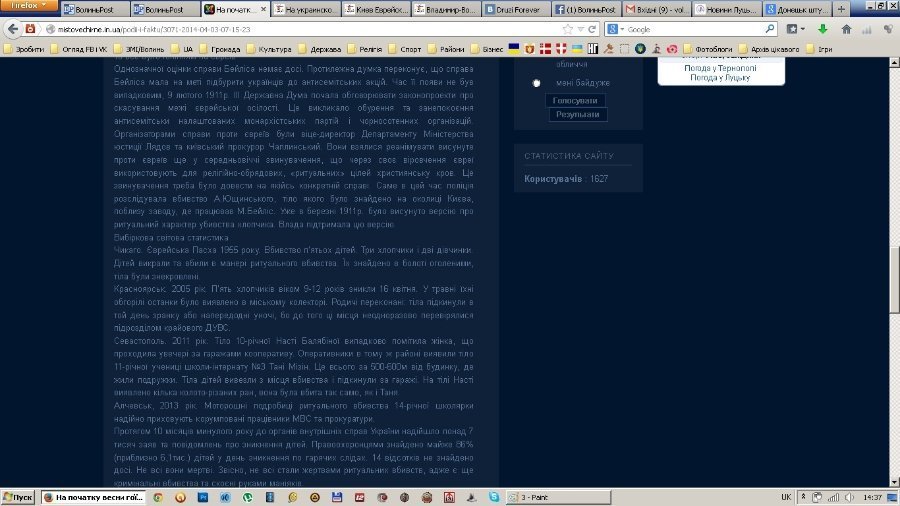Expand the address bar history dropdown arrow
This screenshot has width=900, height=506.
click(580, 29)
